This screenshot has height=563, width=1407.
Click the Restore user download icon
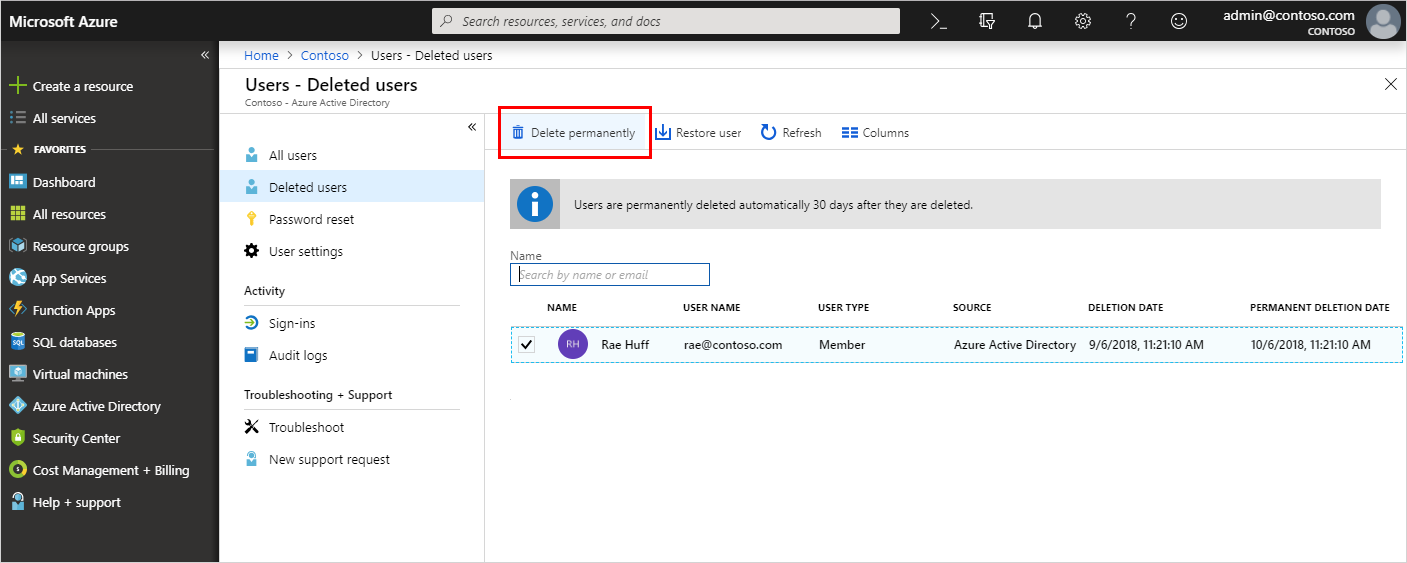coord(663,132)
